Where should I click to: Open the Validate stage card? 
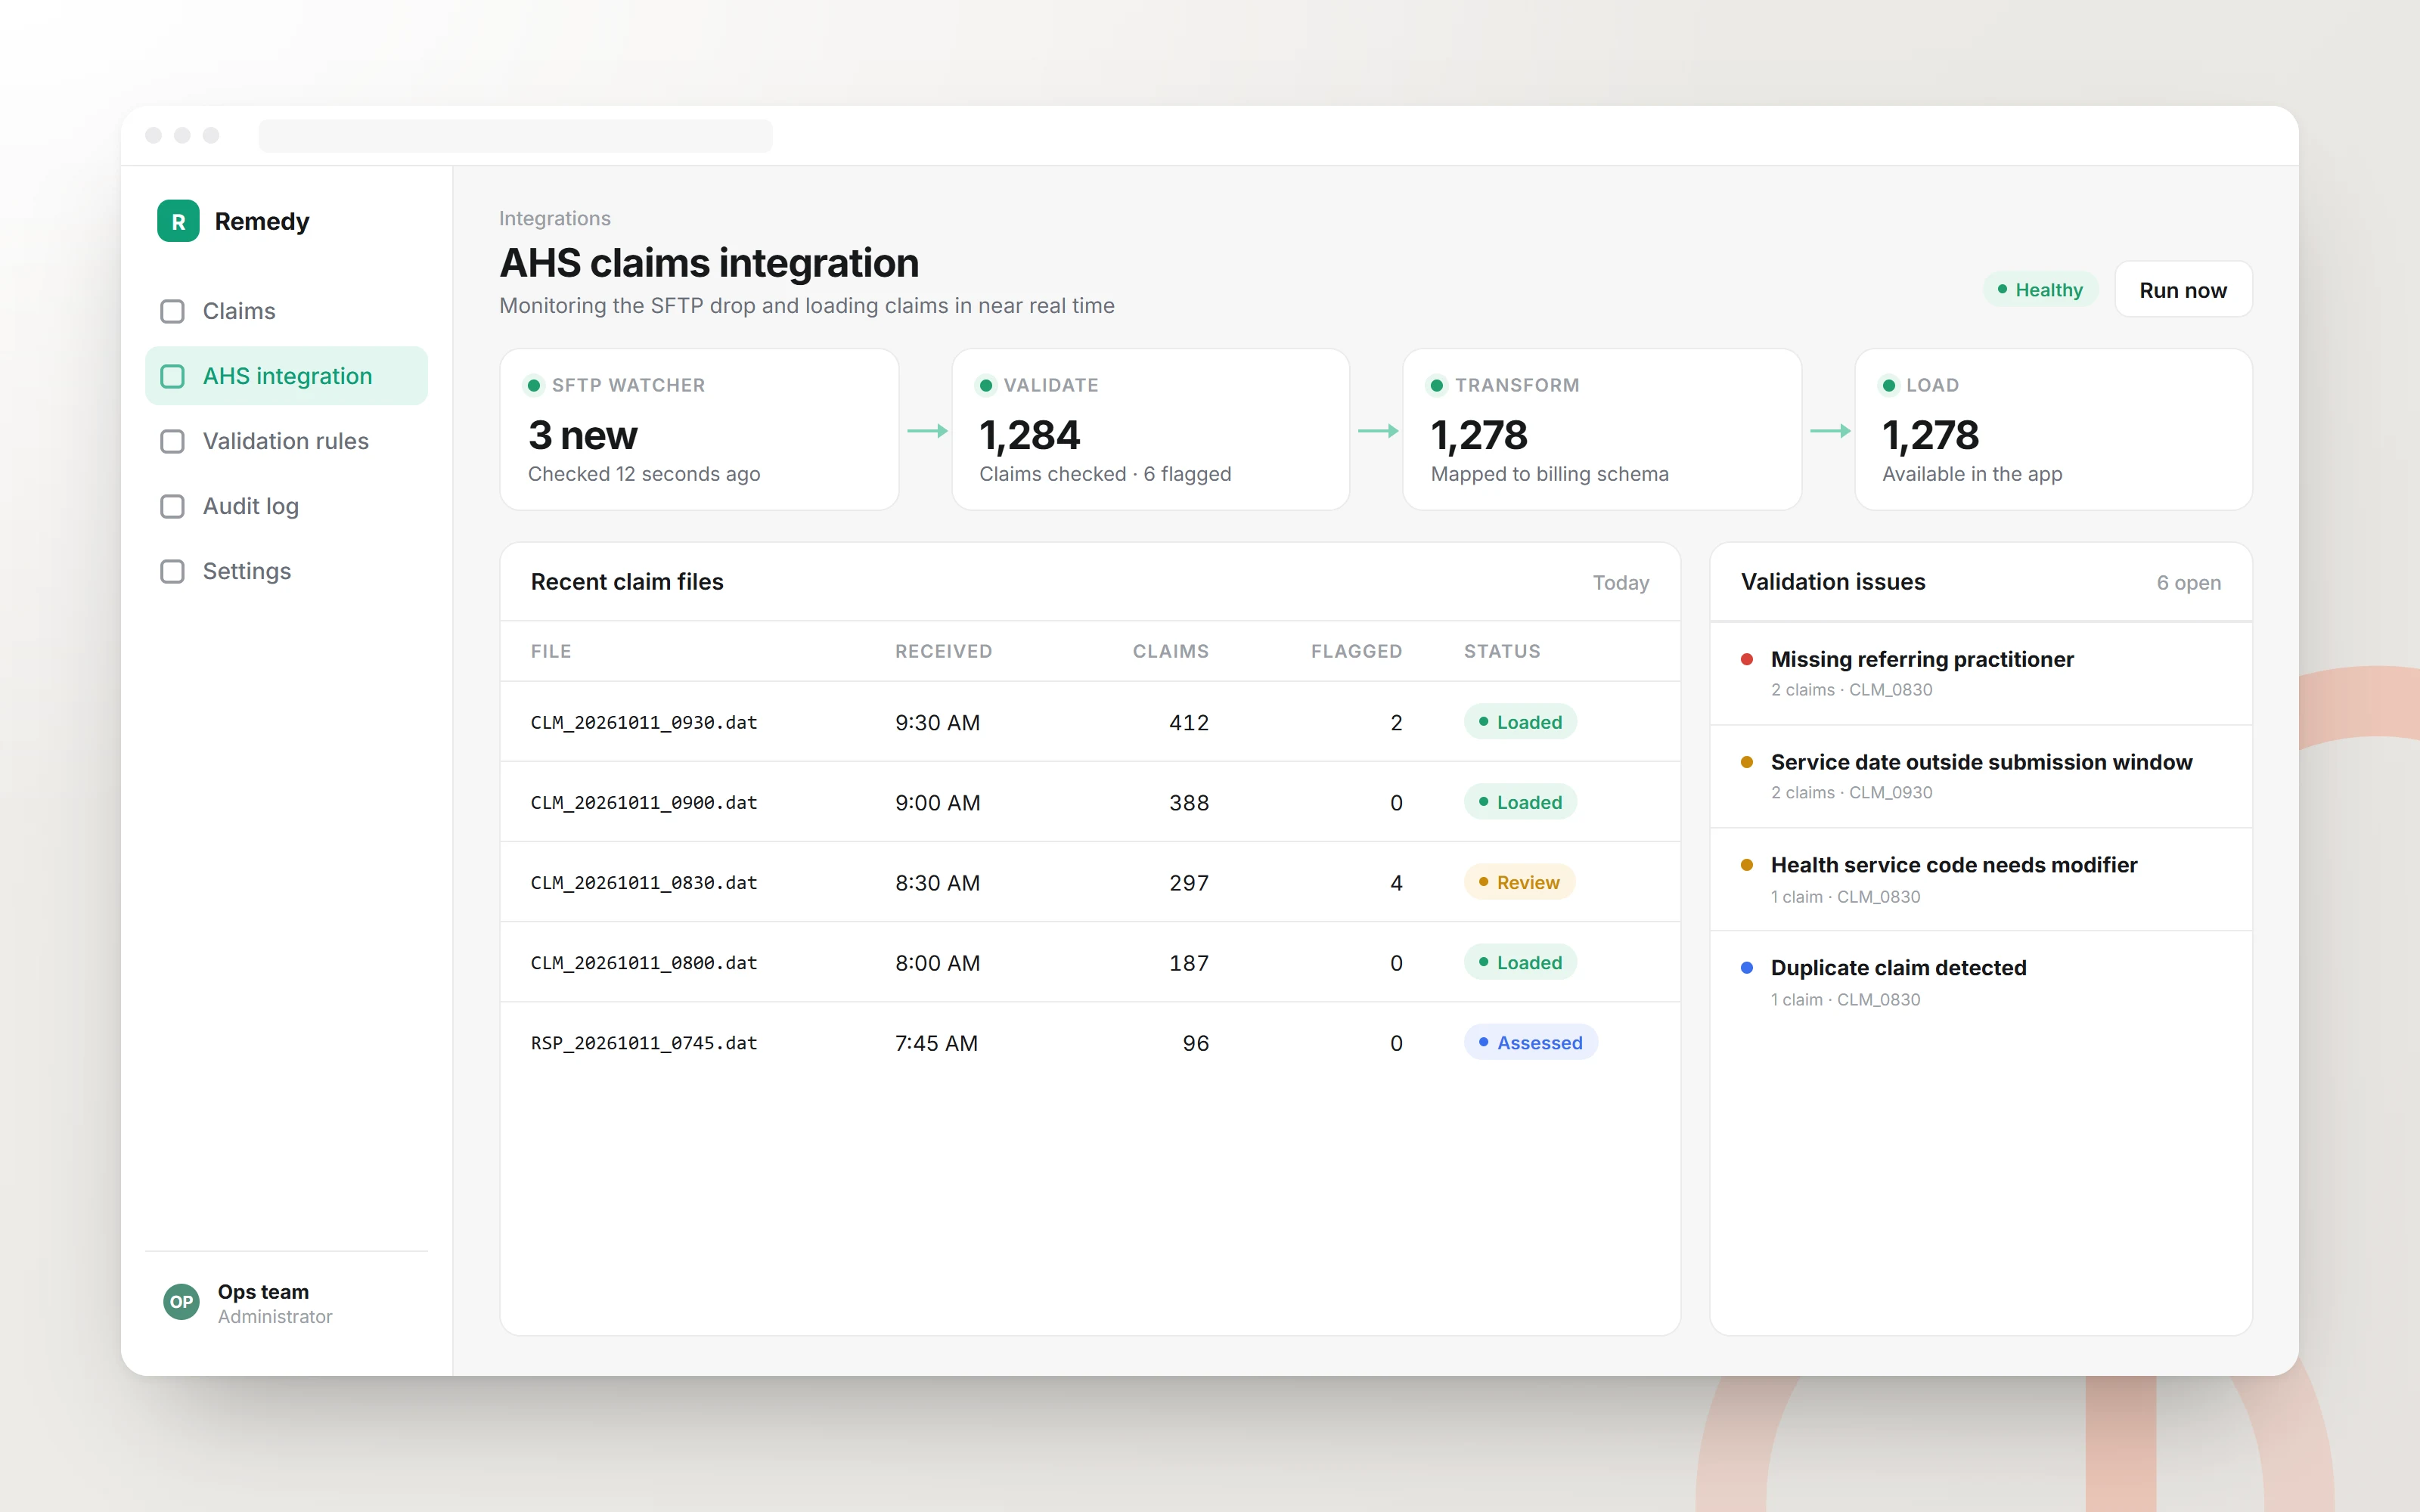coord(1150,430)
